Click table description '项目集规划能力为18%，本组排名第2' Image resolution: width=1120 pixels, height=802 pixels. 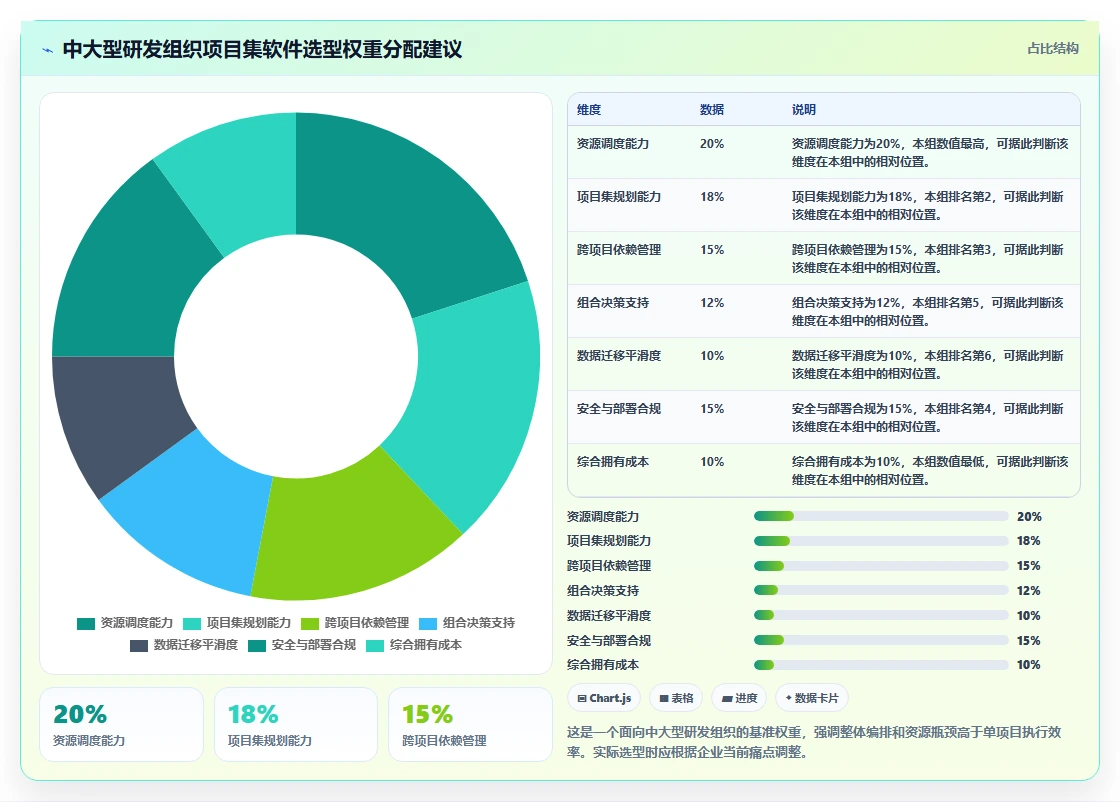(927, 206)
